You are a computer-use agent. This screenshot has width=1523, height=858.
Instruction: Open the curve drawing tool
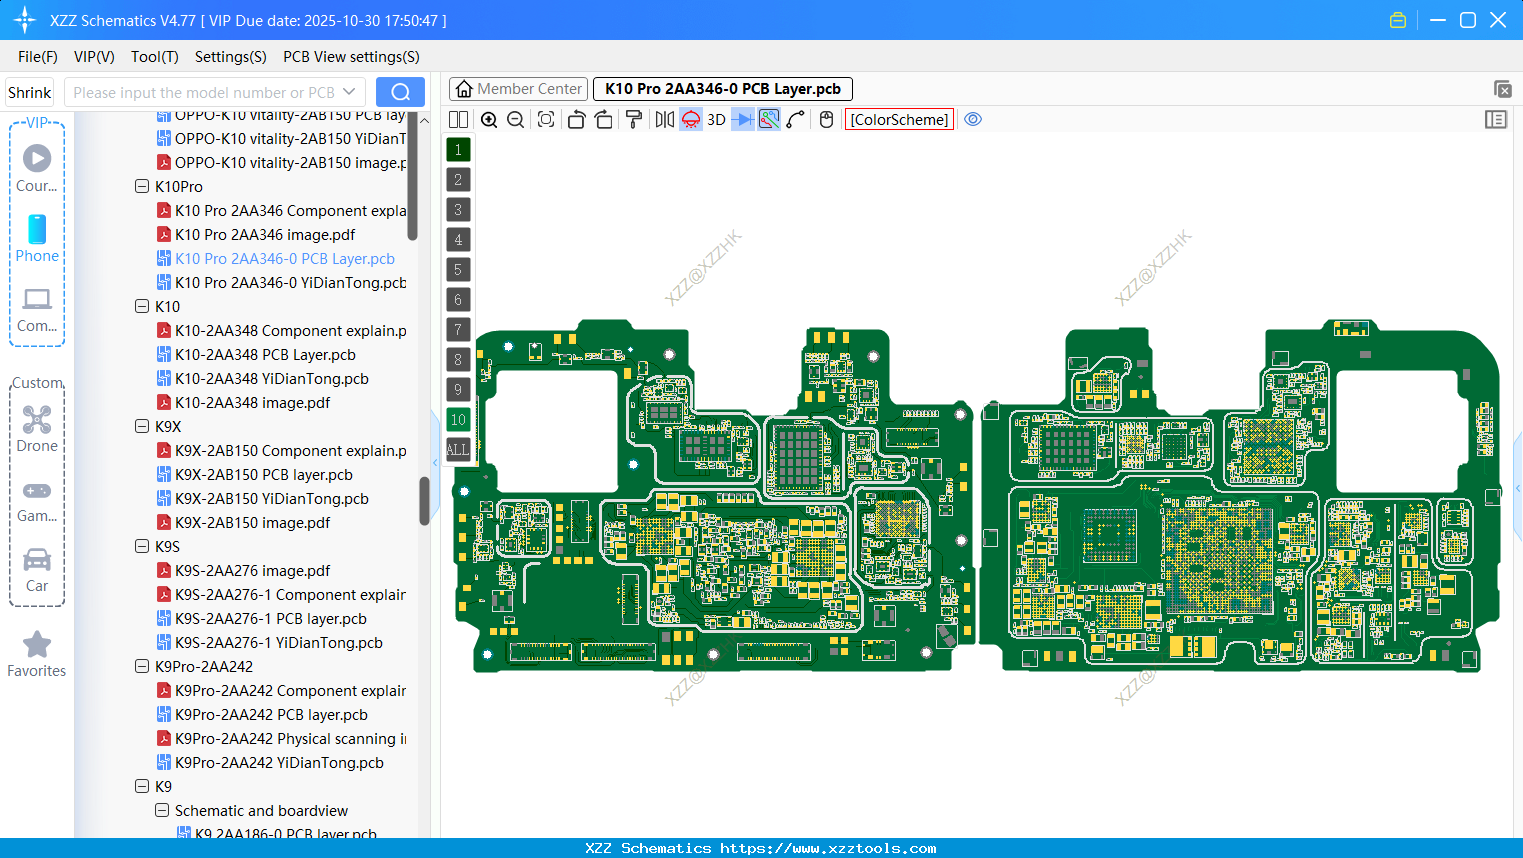pyautogui.click(x=796, y=119)
